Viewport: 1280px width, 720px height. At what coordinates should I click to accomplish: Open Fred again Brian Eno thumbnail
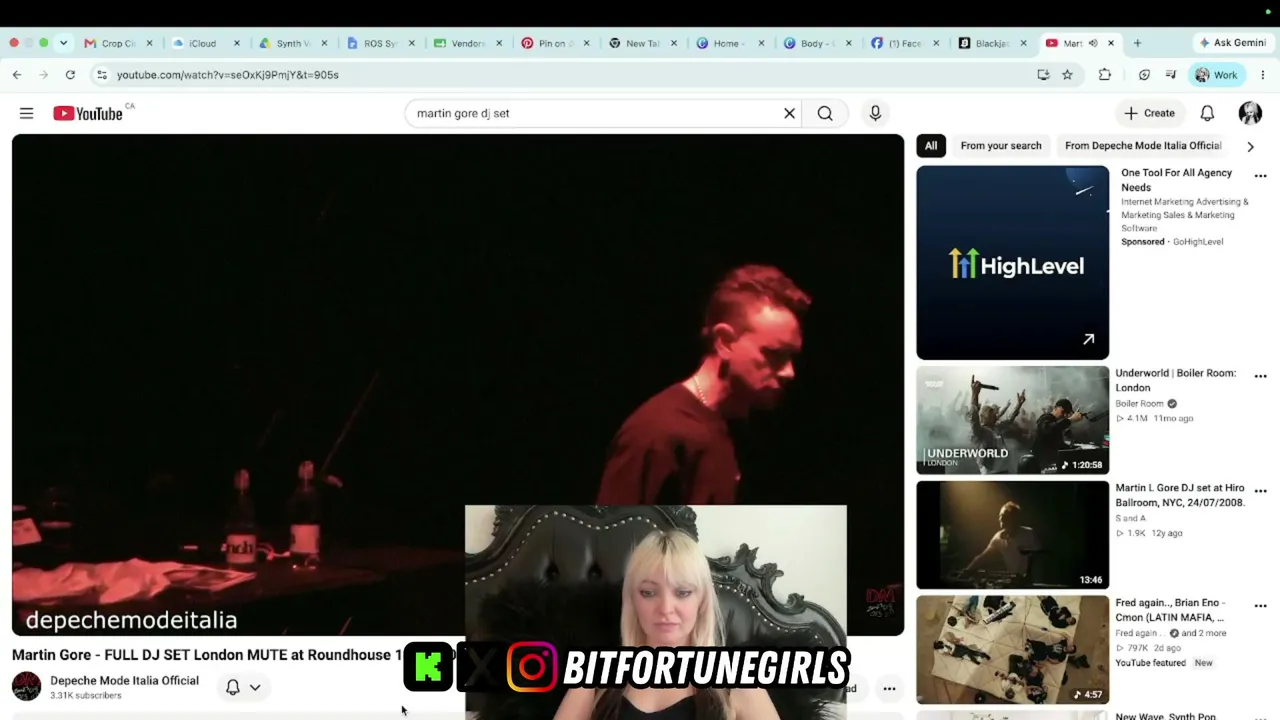coord(1013,650)
